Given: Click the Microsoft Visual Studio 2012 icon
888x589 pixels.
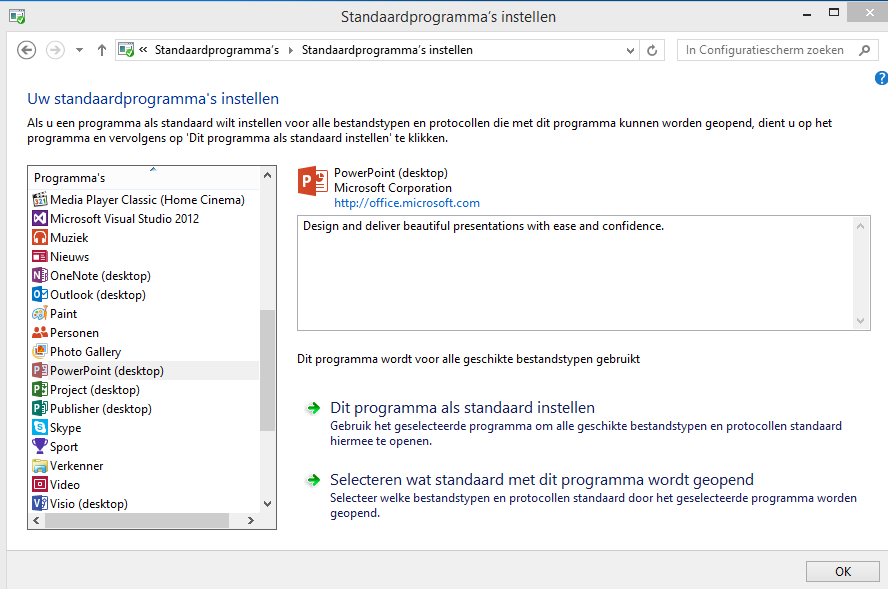Looking at the screenshot, I should tap(40, 219).
